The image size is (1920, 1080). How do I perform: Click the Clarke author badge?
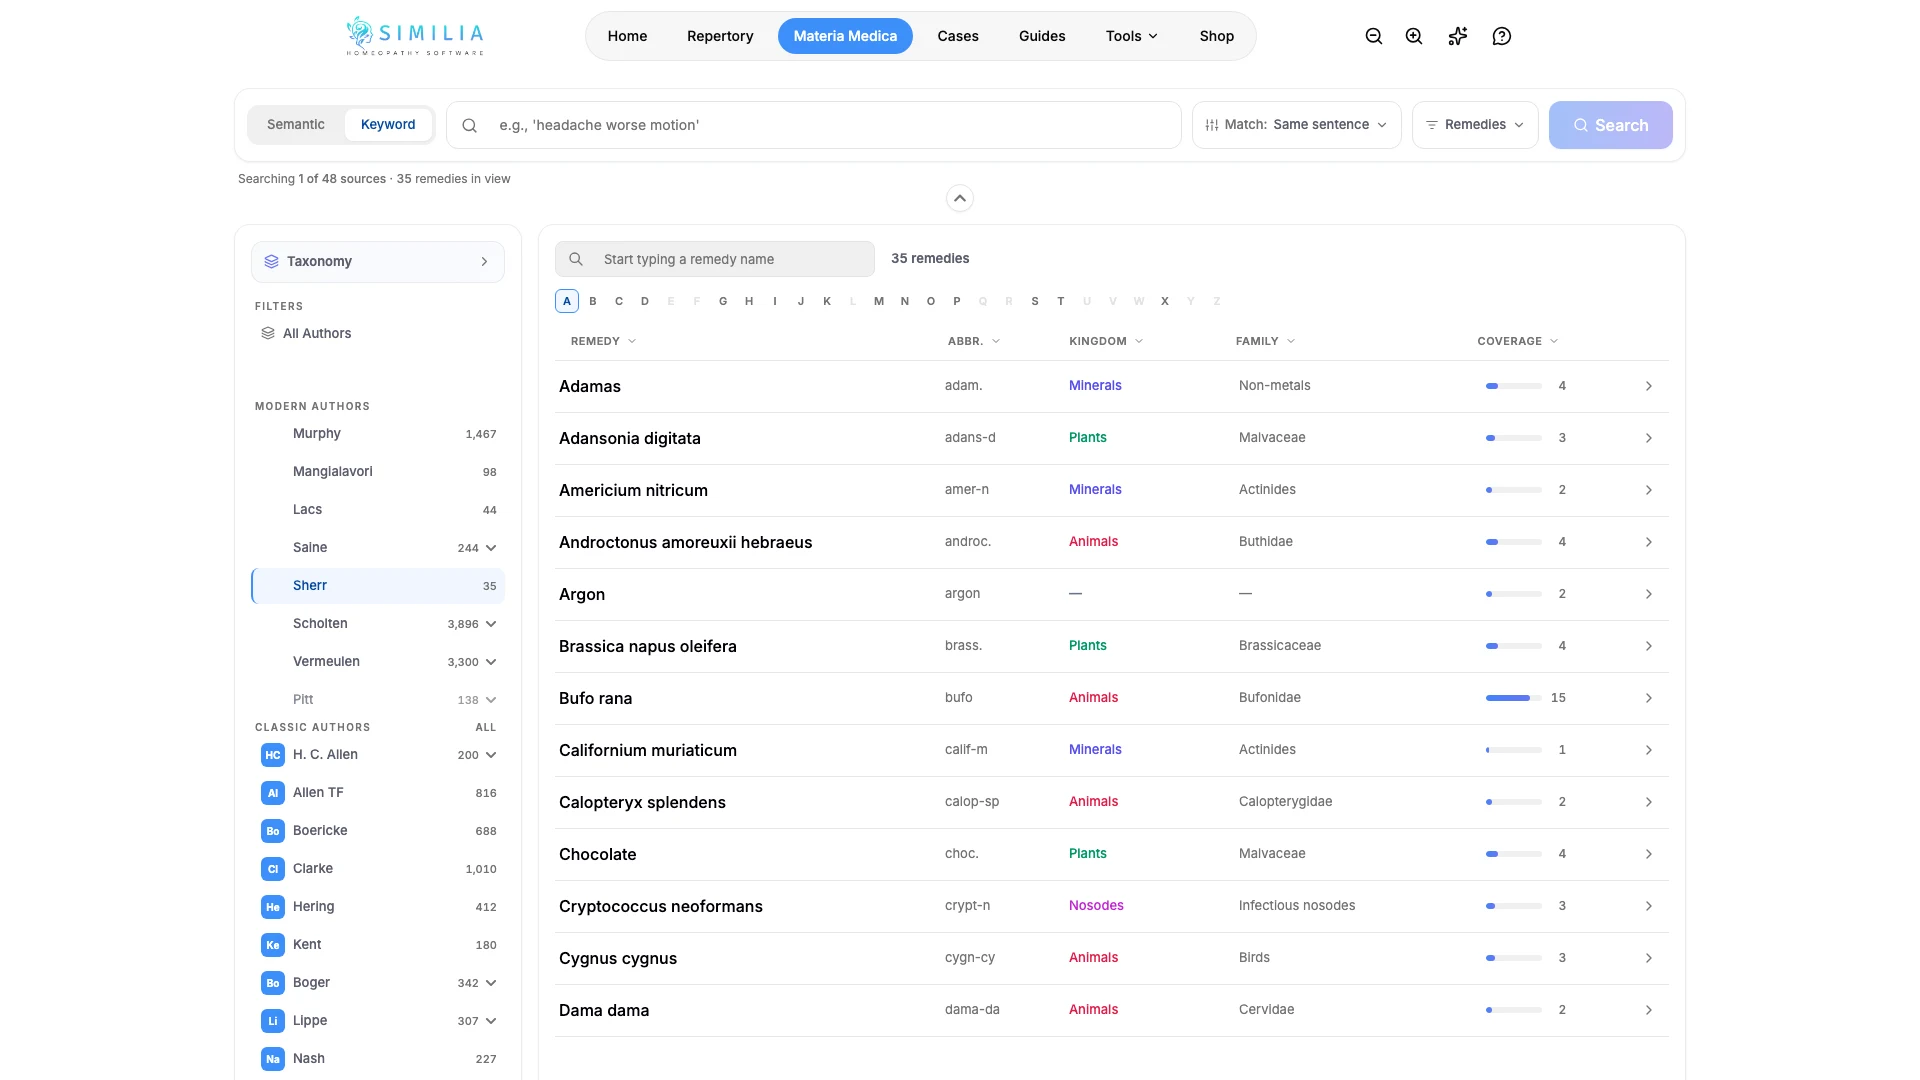(x=273, y=869)
